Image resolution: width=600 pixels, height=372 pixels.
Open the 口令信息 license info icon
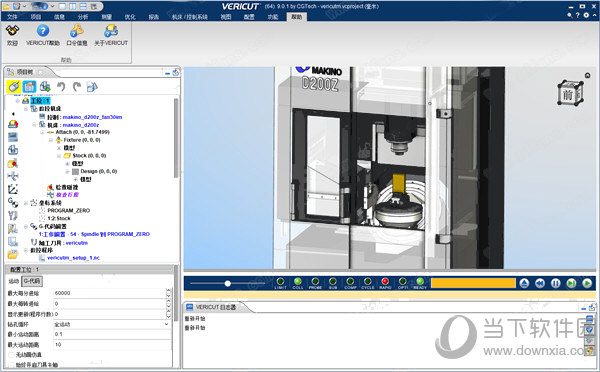pyautogui.click(x=77, y=31)
